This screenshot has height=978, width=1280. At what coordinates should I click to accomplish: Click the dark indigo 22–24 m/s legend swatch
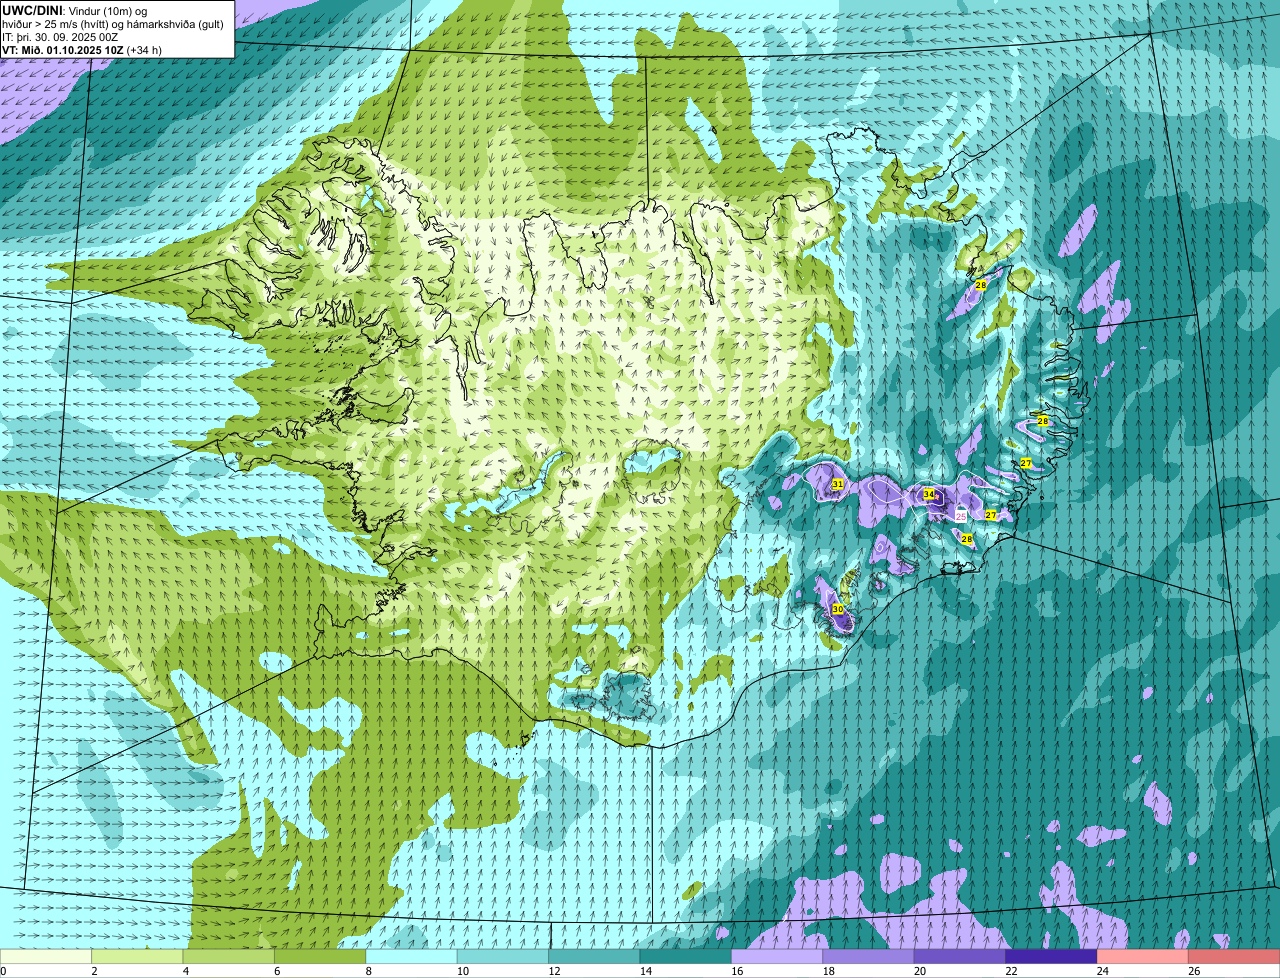(1052, 957)
